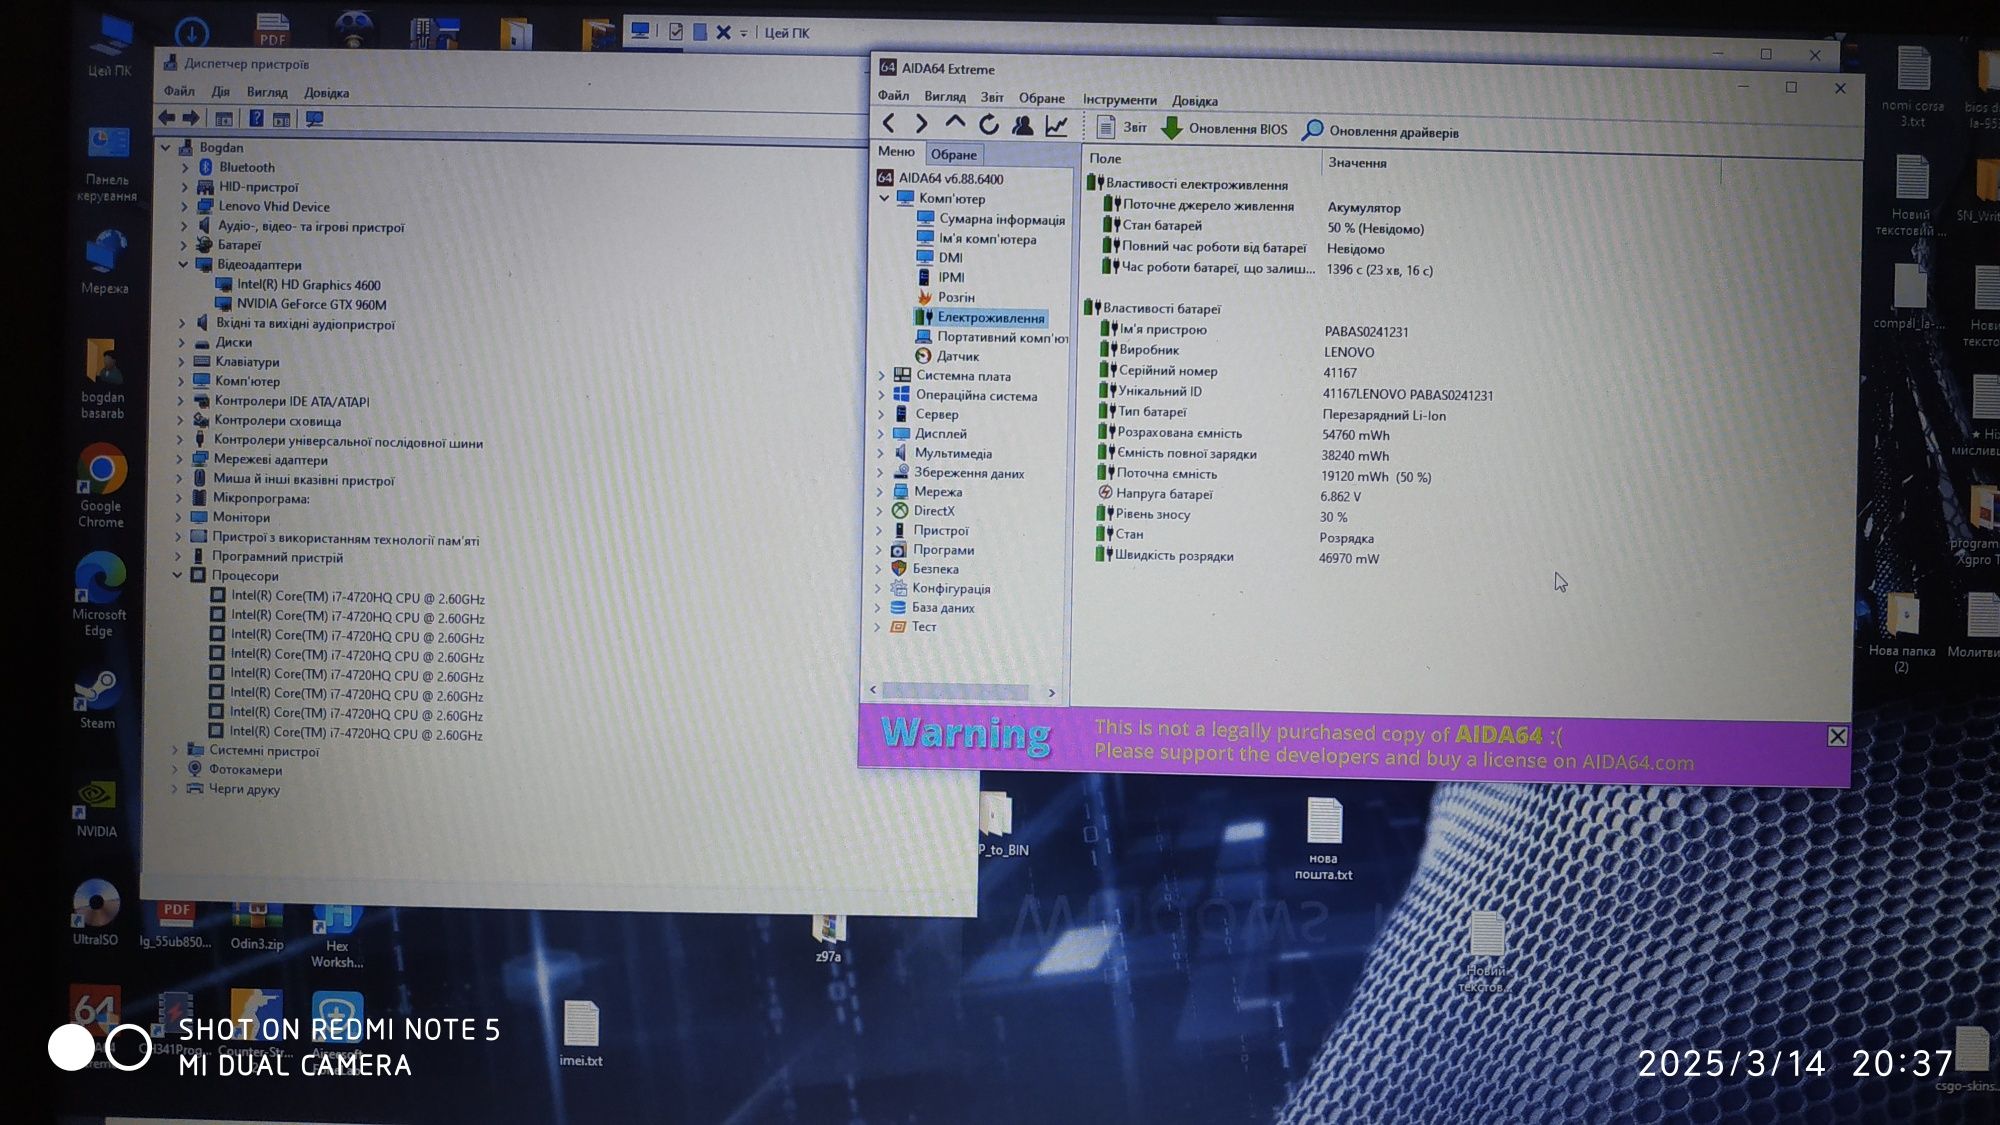Viewport: 2000px width, 1125px height.
Task: Switch to the Меню tab in AIDA64 sidebar
Action: (896, 152)
